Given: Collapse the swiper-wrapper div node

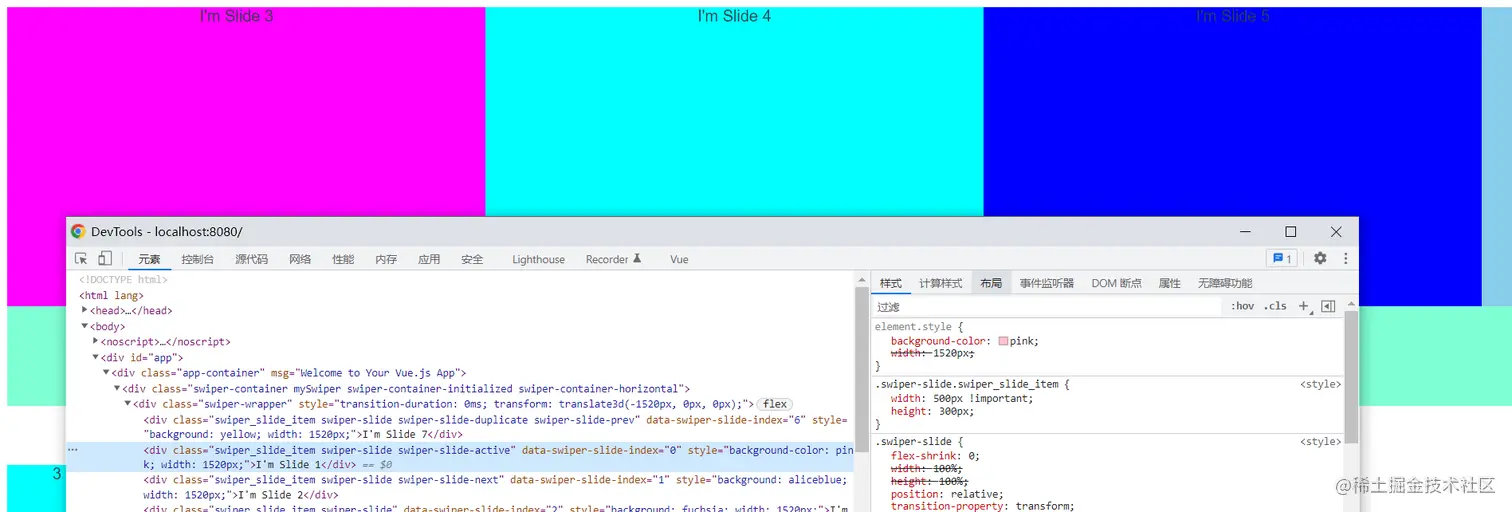Looking at the screenshot, I should (x=128, y=403).
